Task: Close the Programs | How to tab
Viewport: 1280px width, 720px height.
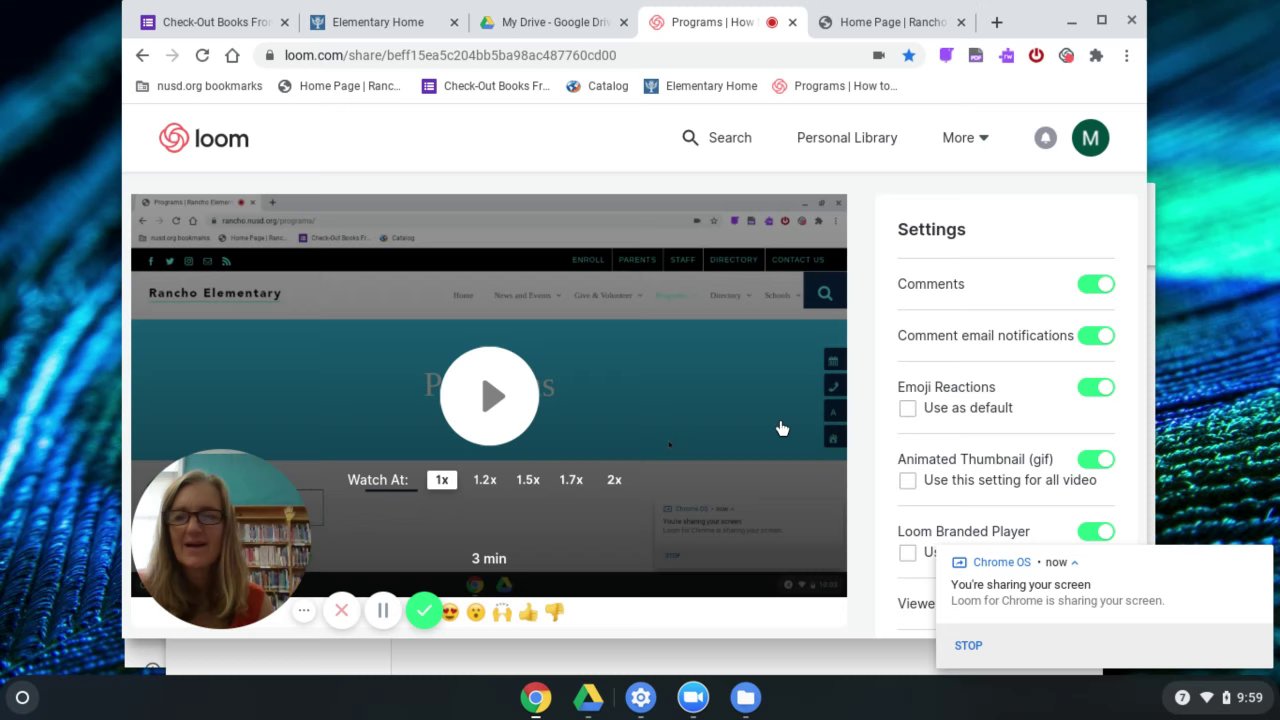Action: (x=794, y=22)
